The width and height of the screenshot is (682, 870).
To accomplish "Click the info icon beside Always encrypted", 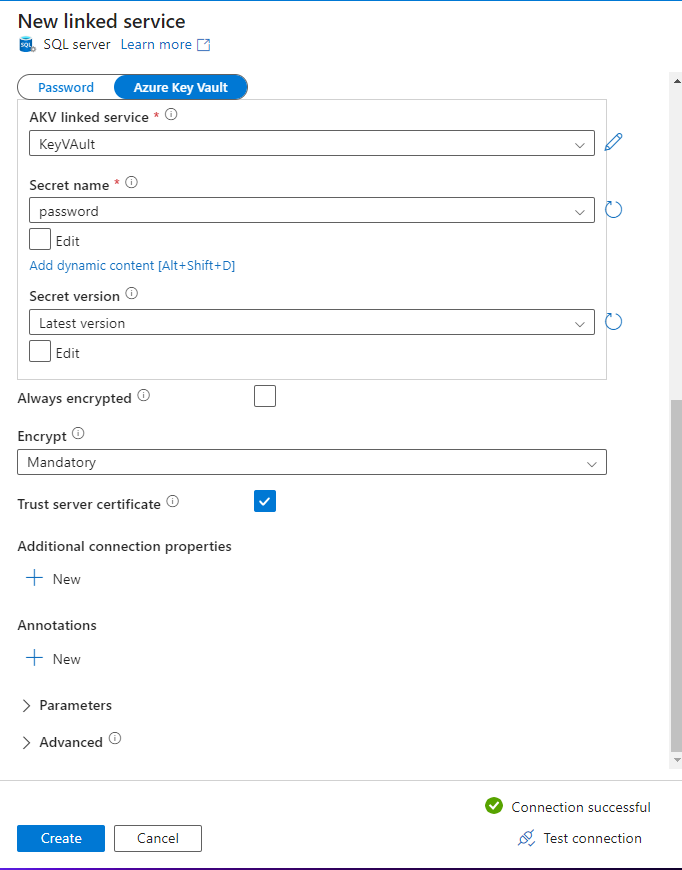I will (143, 395).
